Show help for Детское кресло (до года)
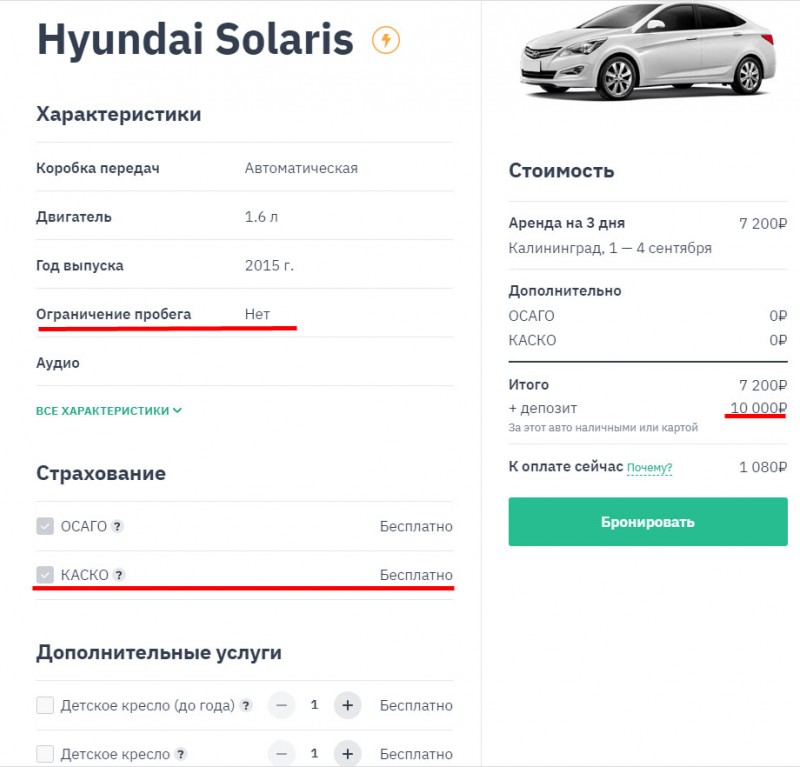 [246, 705]
